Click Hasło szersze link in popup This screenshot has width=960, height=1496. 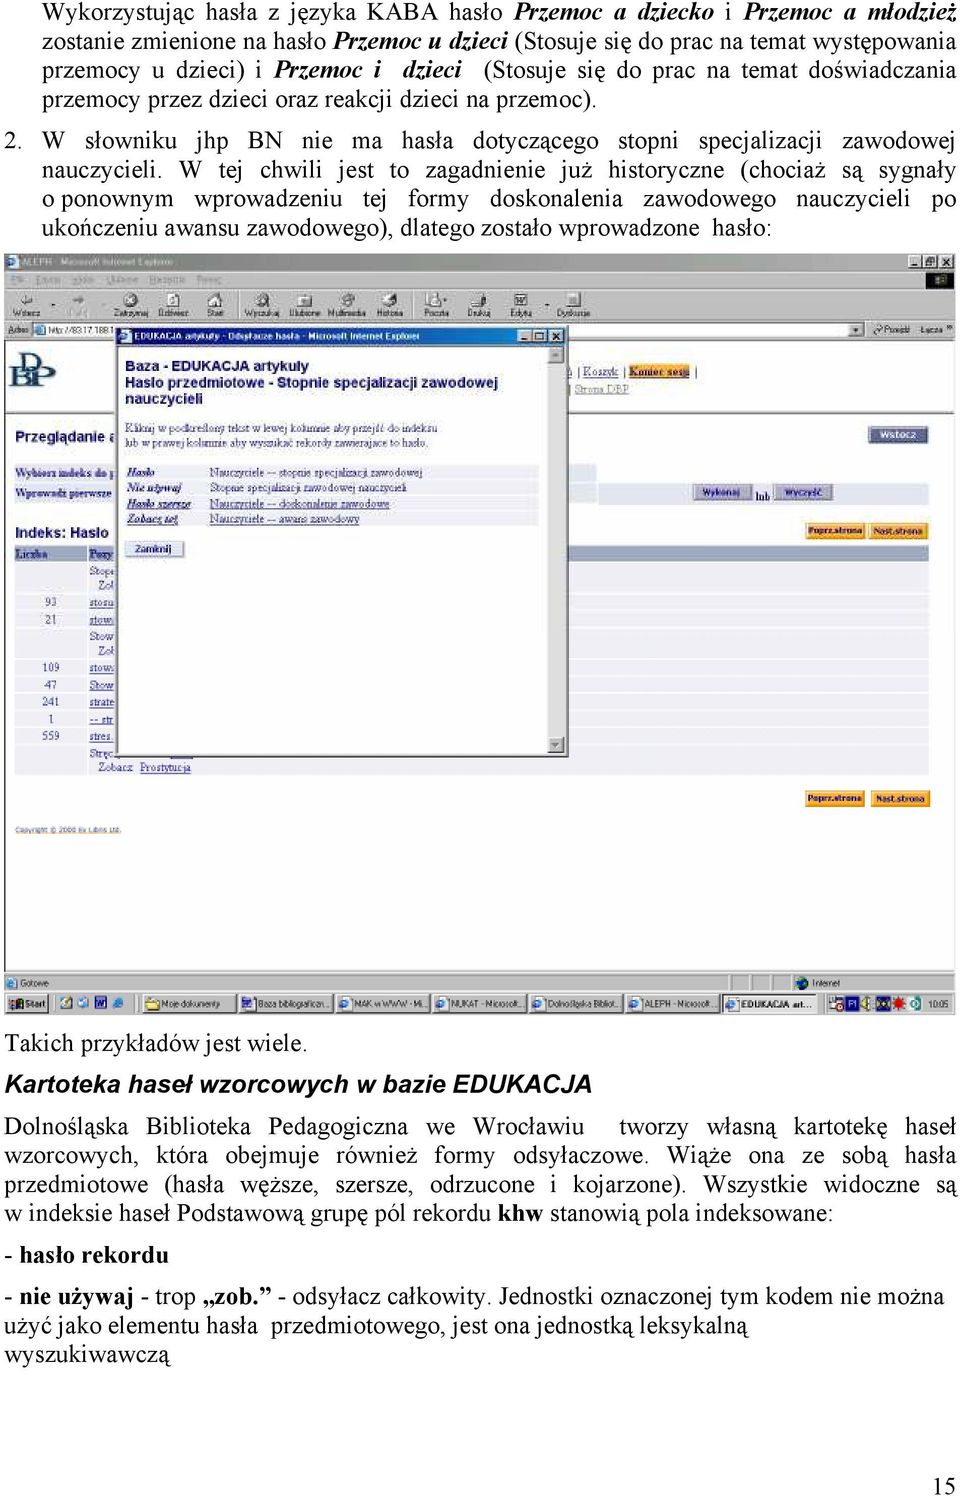click(158, 504)
